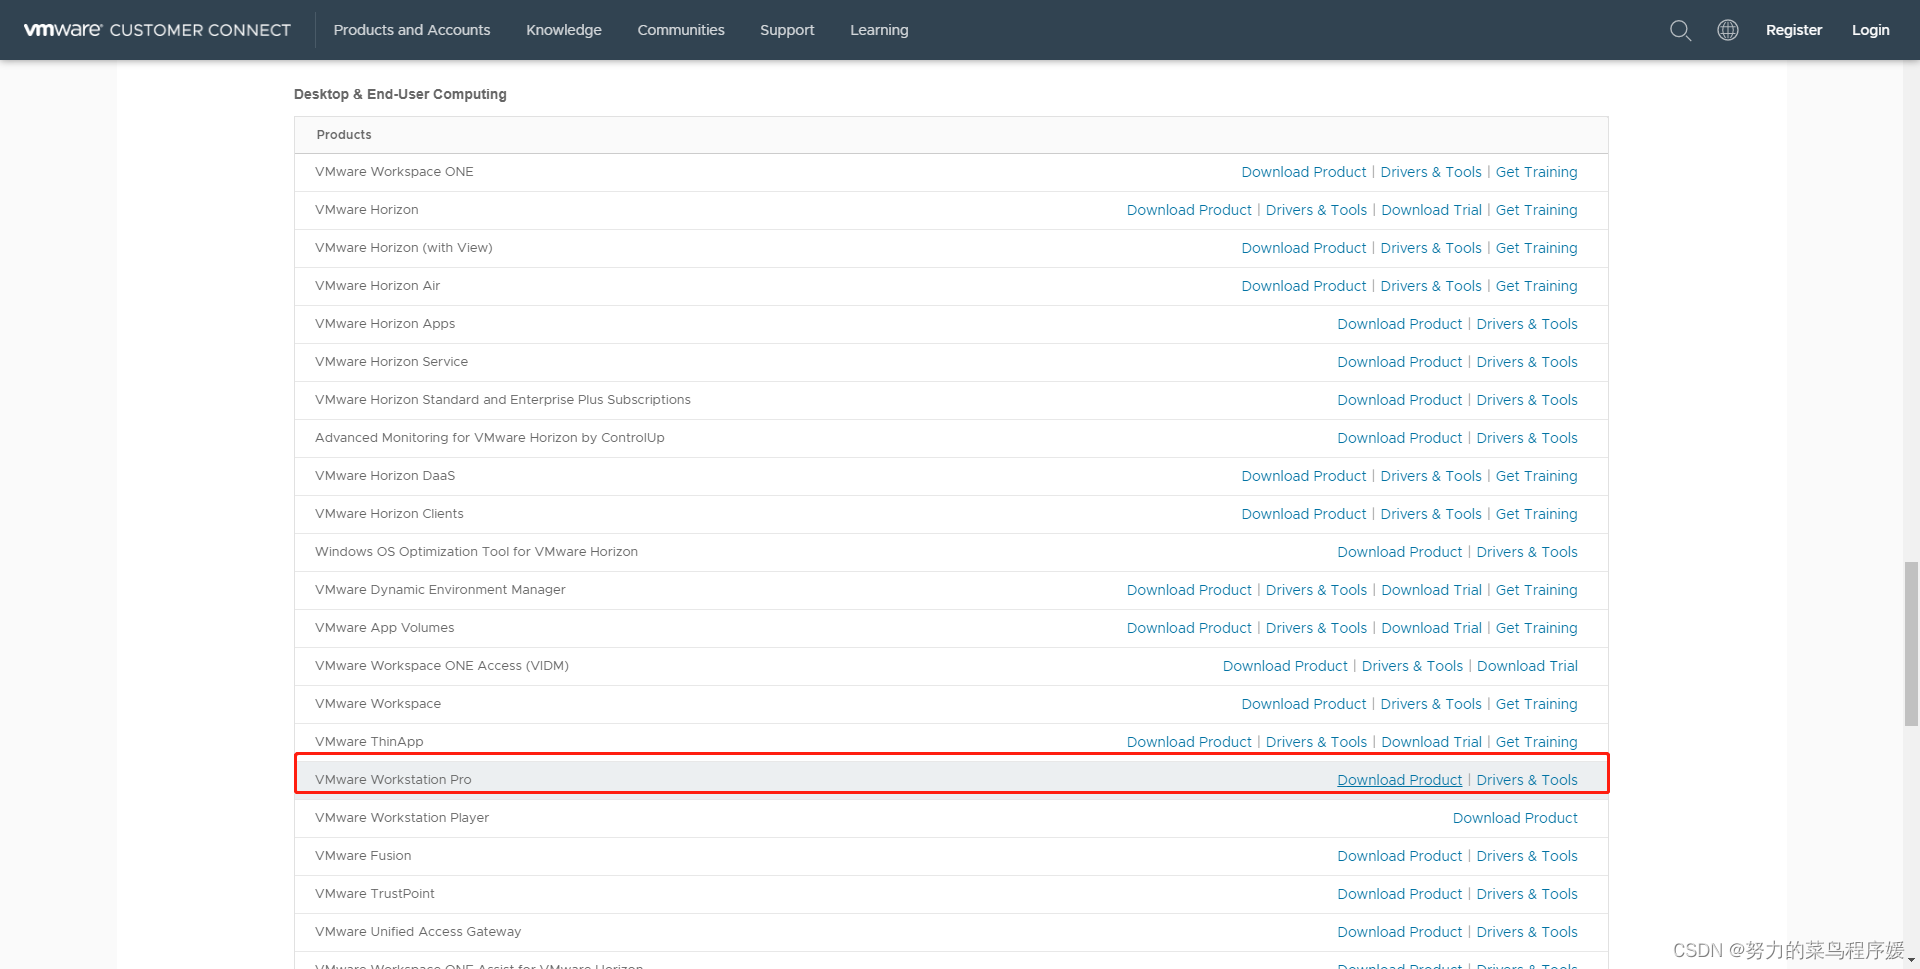Get Training for VMware App Volumes

(1536, 628)
